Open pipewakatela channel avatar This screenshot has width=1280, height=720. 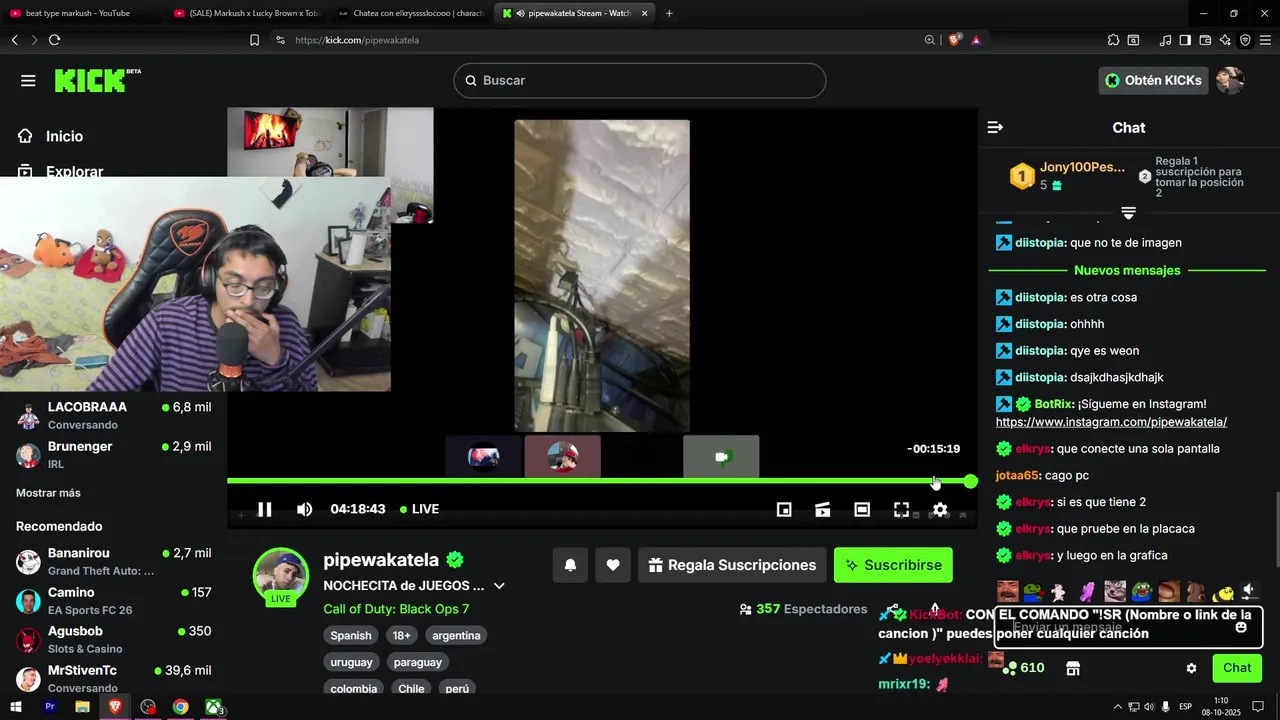point(281,575)
